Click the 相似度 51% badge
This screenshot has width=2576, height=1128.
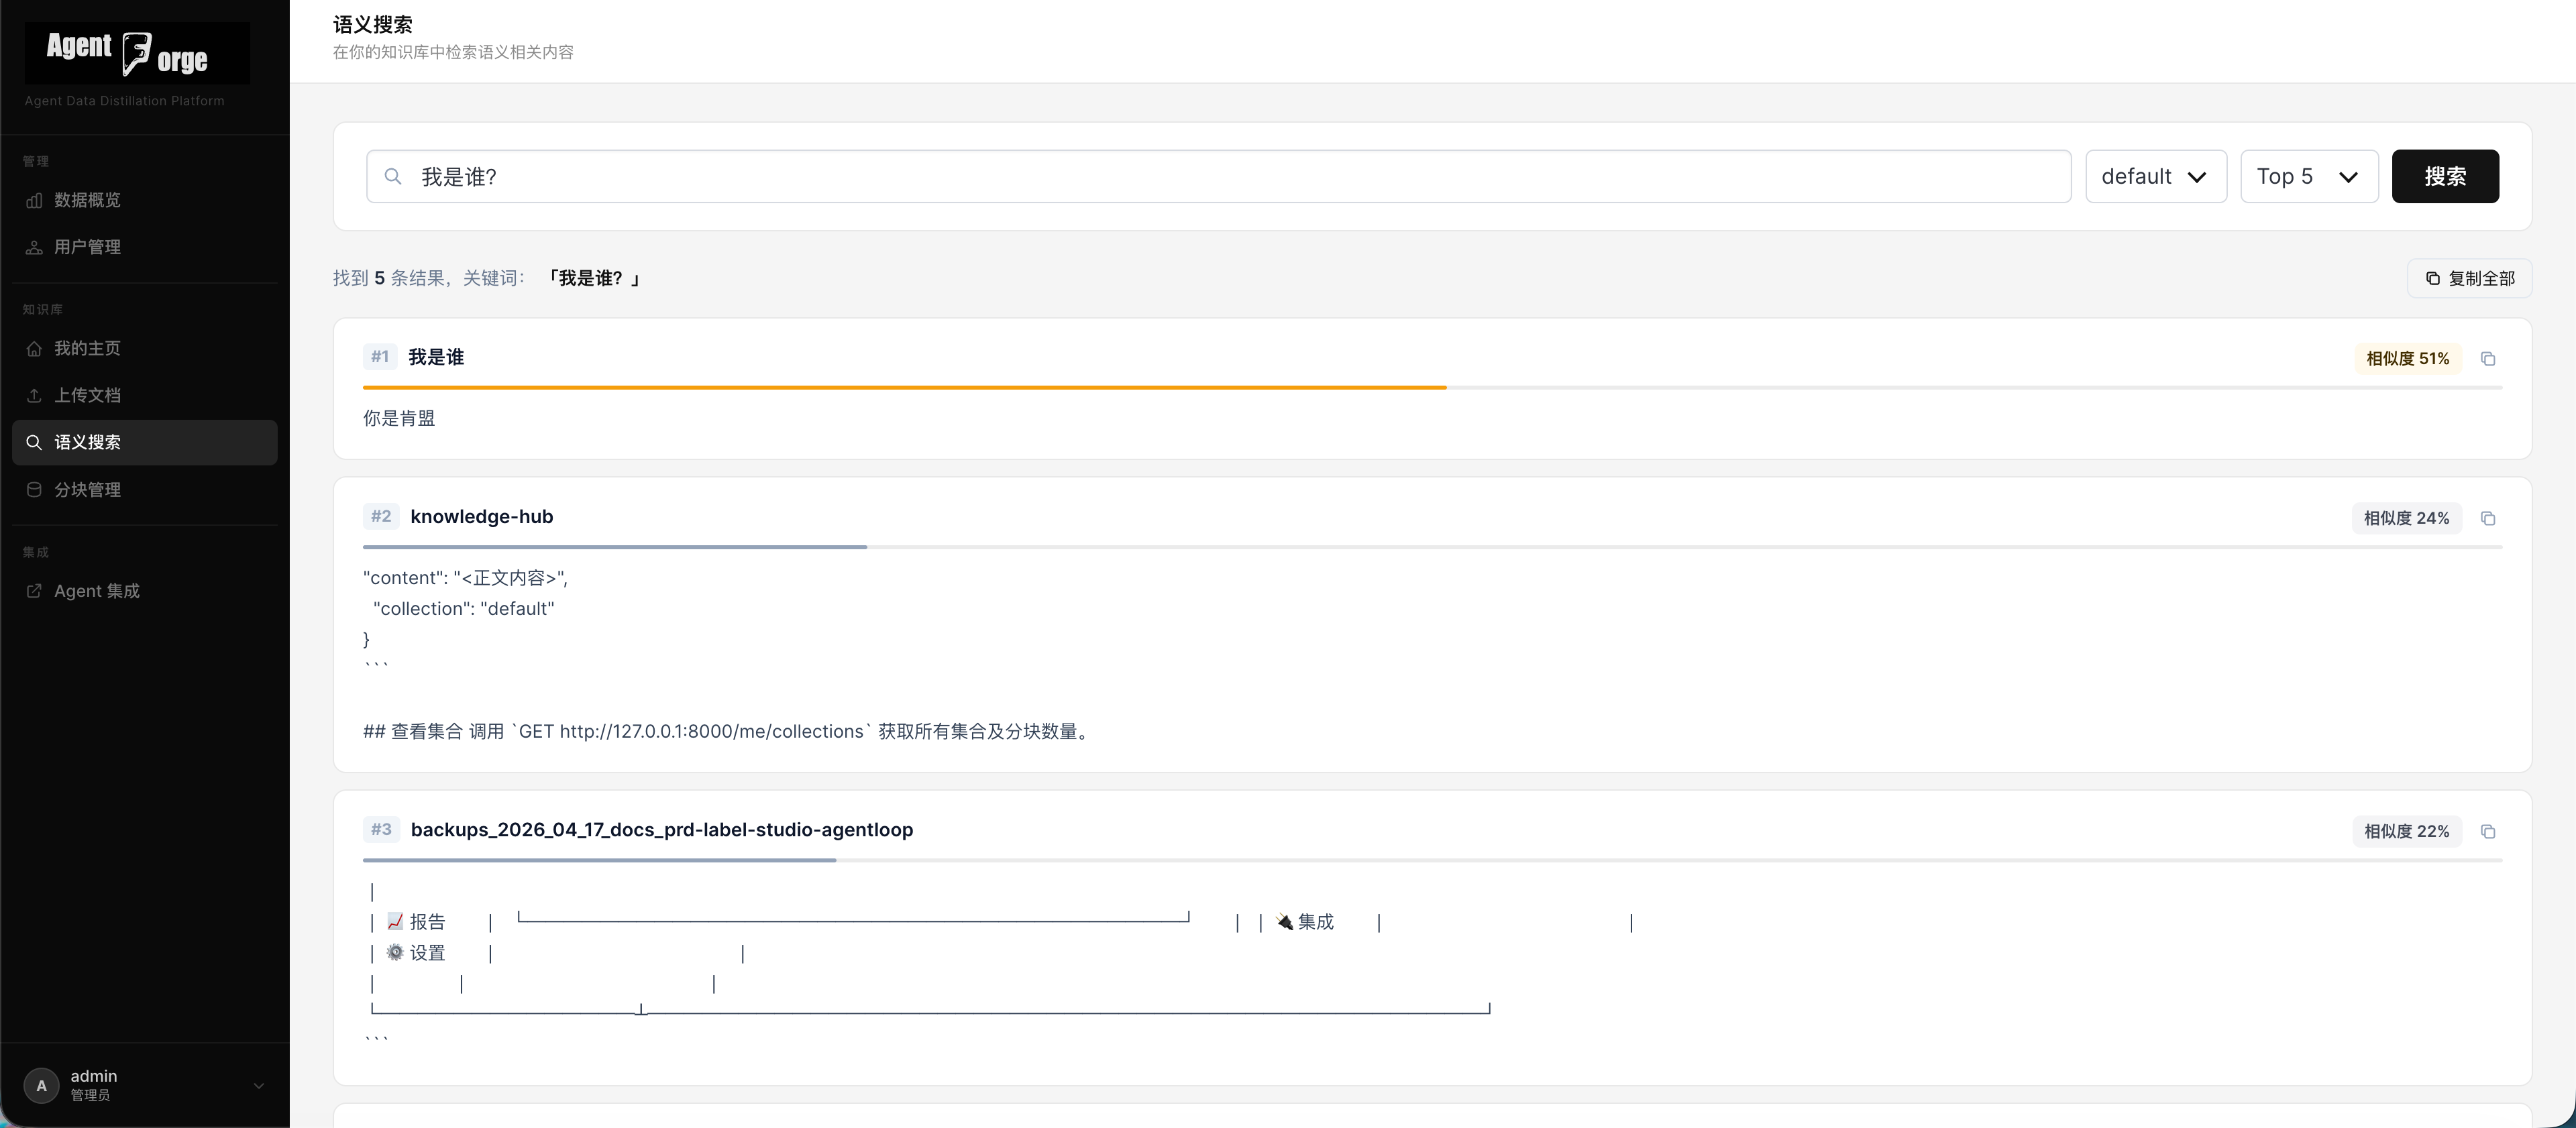tap(2408, 358)
